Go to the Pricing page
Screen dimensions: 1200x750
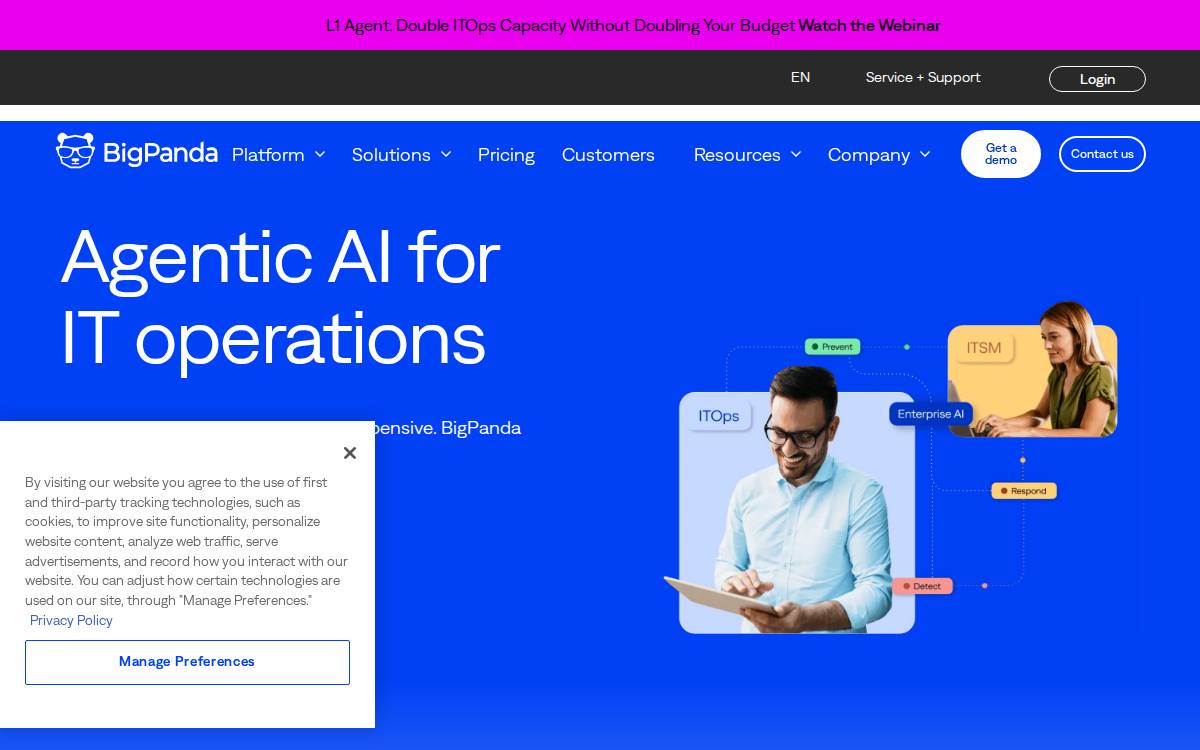(x=506, y=155)
